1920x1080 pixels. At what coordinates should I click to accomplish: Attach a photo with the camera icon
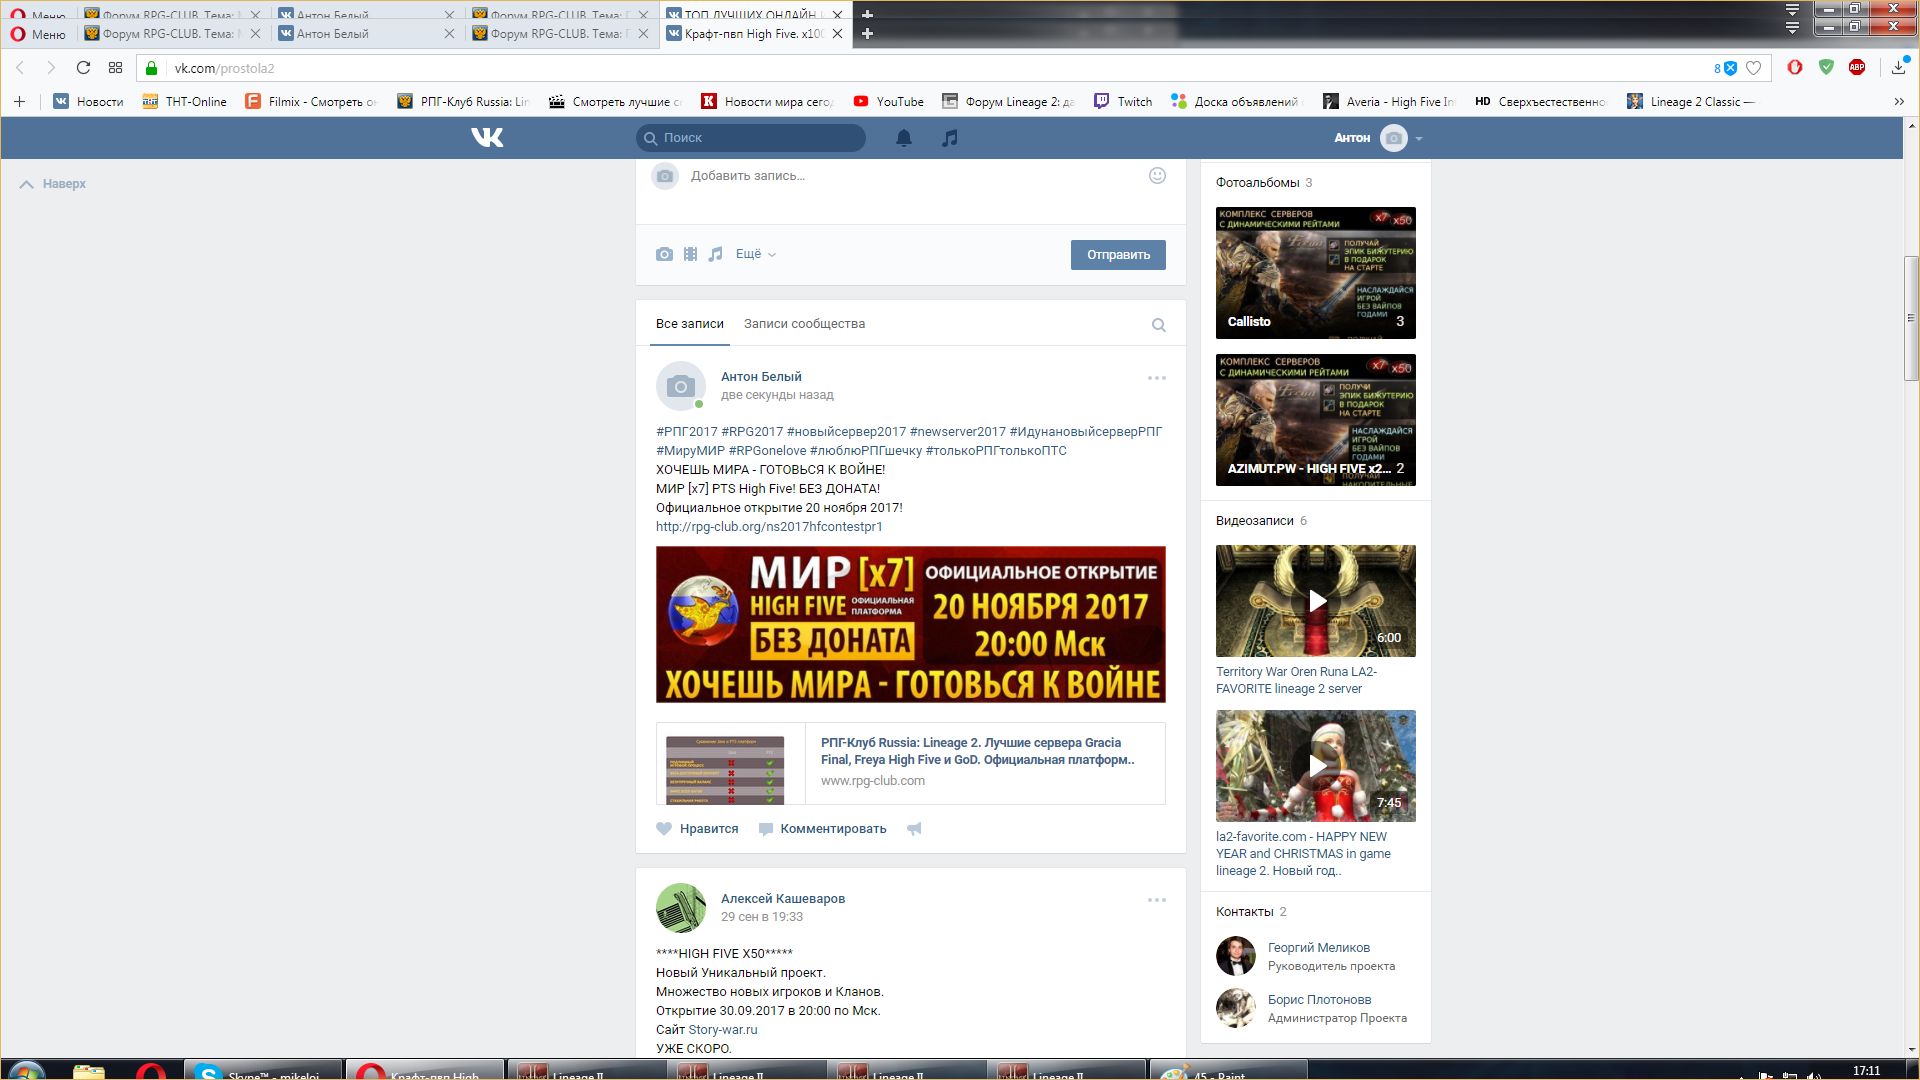(x=664, y=254)
